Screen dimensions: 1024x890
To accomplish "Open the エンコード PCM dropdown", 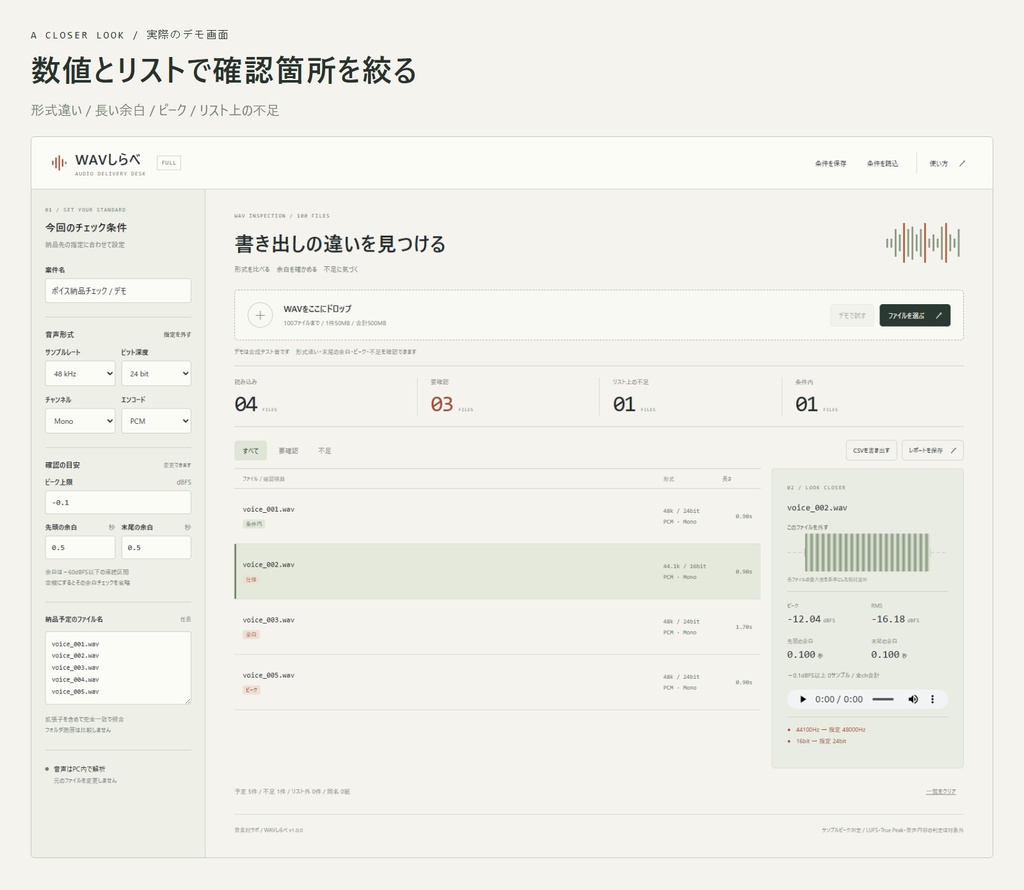I will point(156,421).
